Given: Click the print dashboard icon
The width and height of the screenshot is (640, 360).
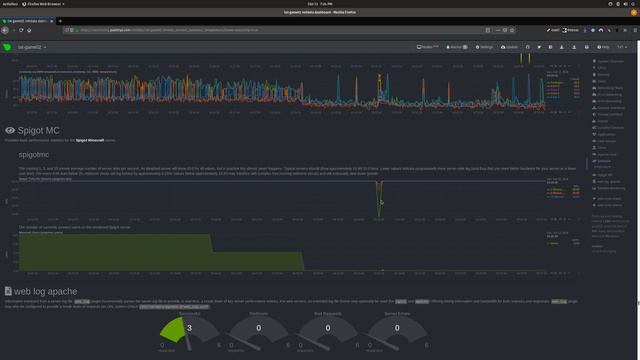Looking at the screenshot, I should click(587, 47).
